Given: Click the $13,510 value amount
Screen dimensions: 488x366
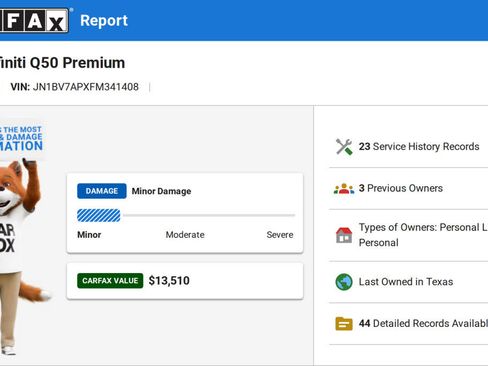Looking at the screenshot, I should [x=169, y=281].
